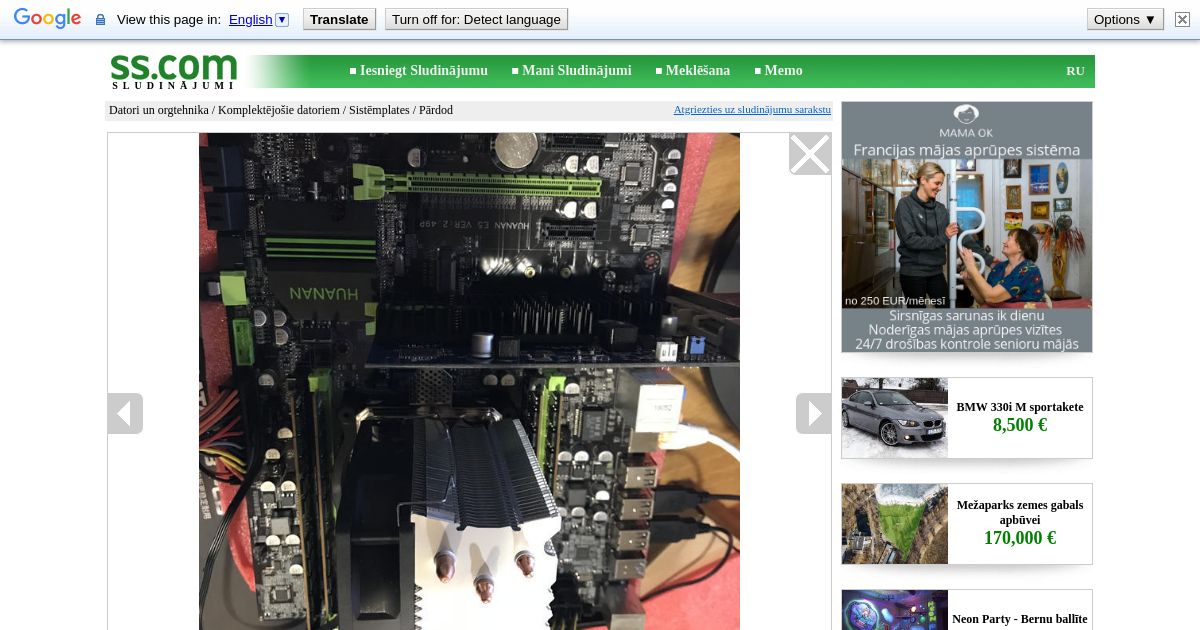The image size is (1200, 630).
Task: Click Pārdod breadcrumb link
Action: (x=436, y=110)
